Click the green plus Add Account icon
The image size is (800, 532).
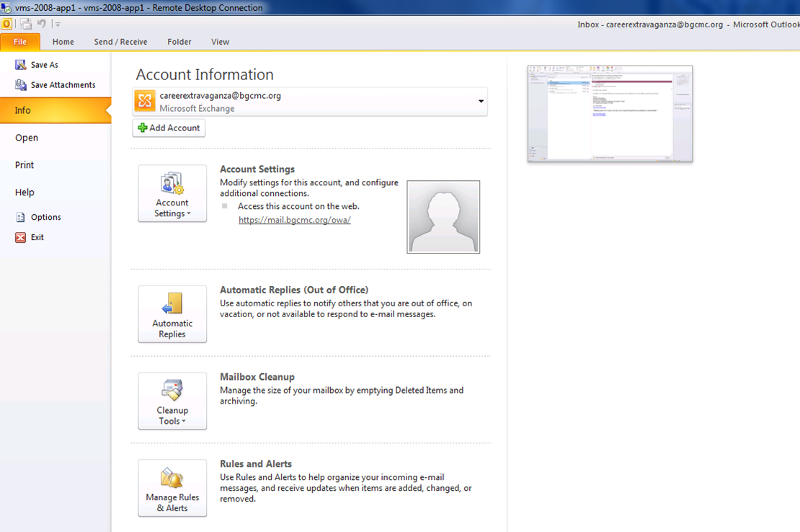[x=142, y=128]
